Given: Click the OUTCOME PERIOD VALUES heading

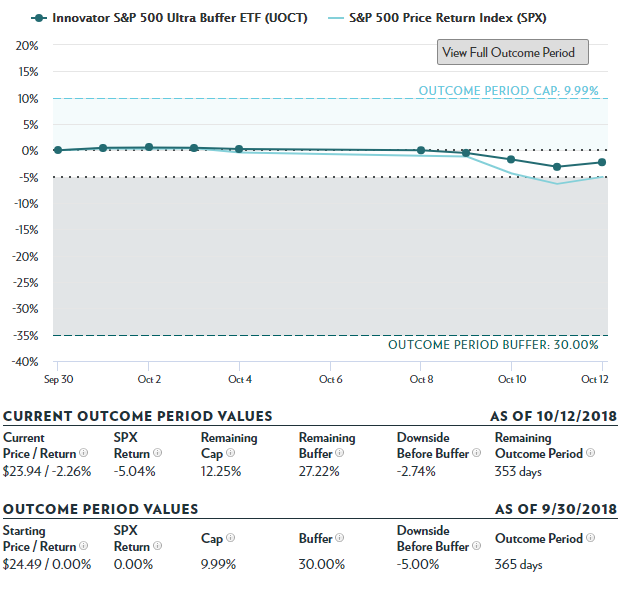Looking at the screenshot, I should click(100, 509).
